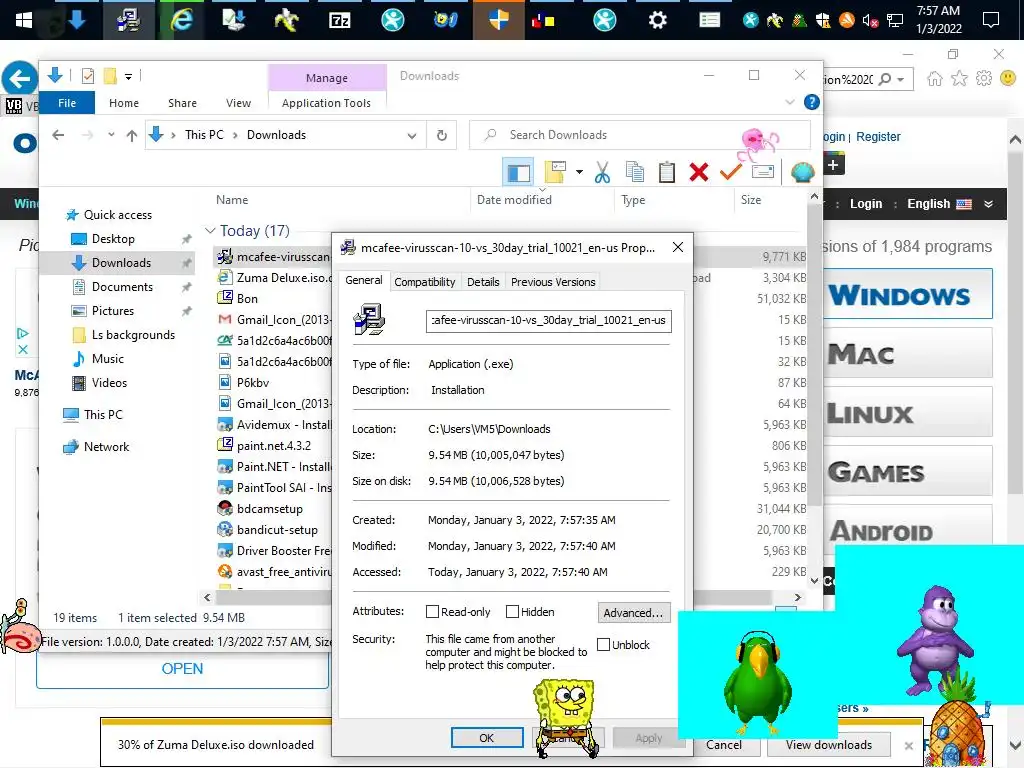
Task: Switch to the Details tab
Action: click(x=483, y=282)
